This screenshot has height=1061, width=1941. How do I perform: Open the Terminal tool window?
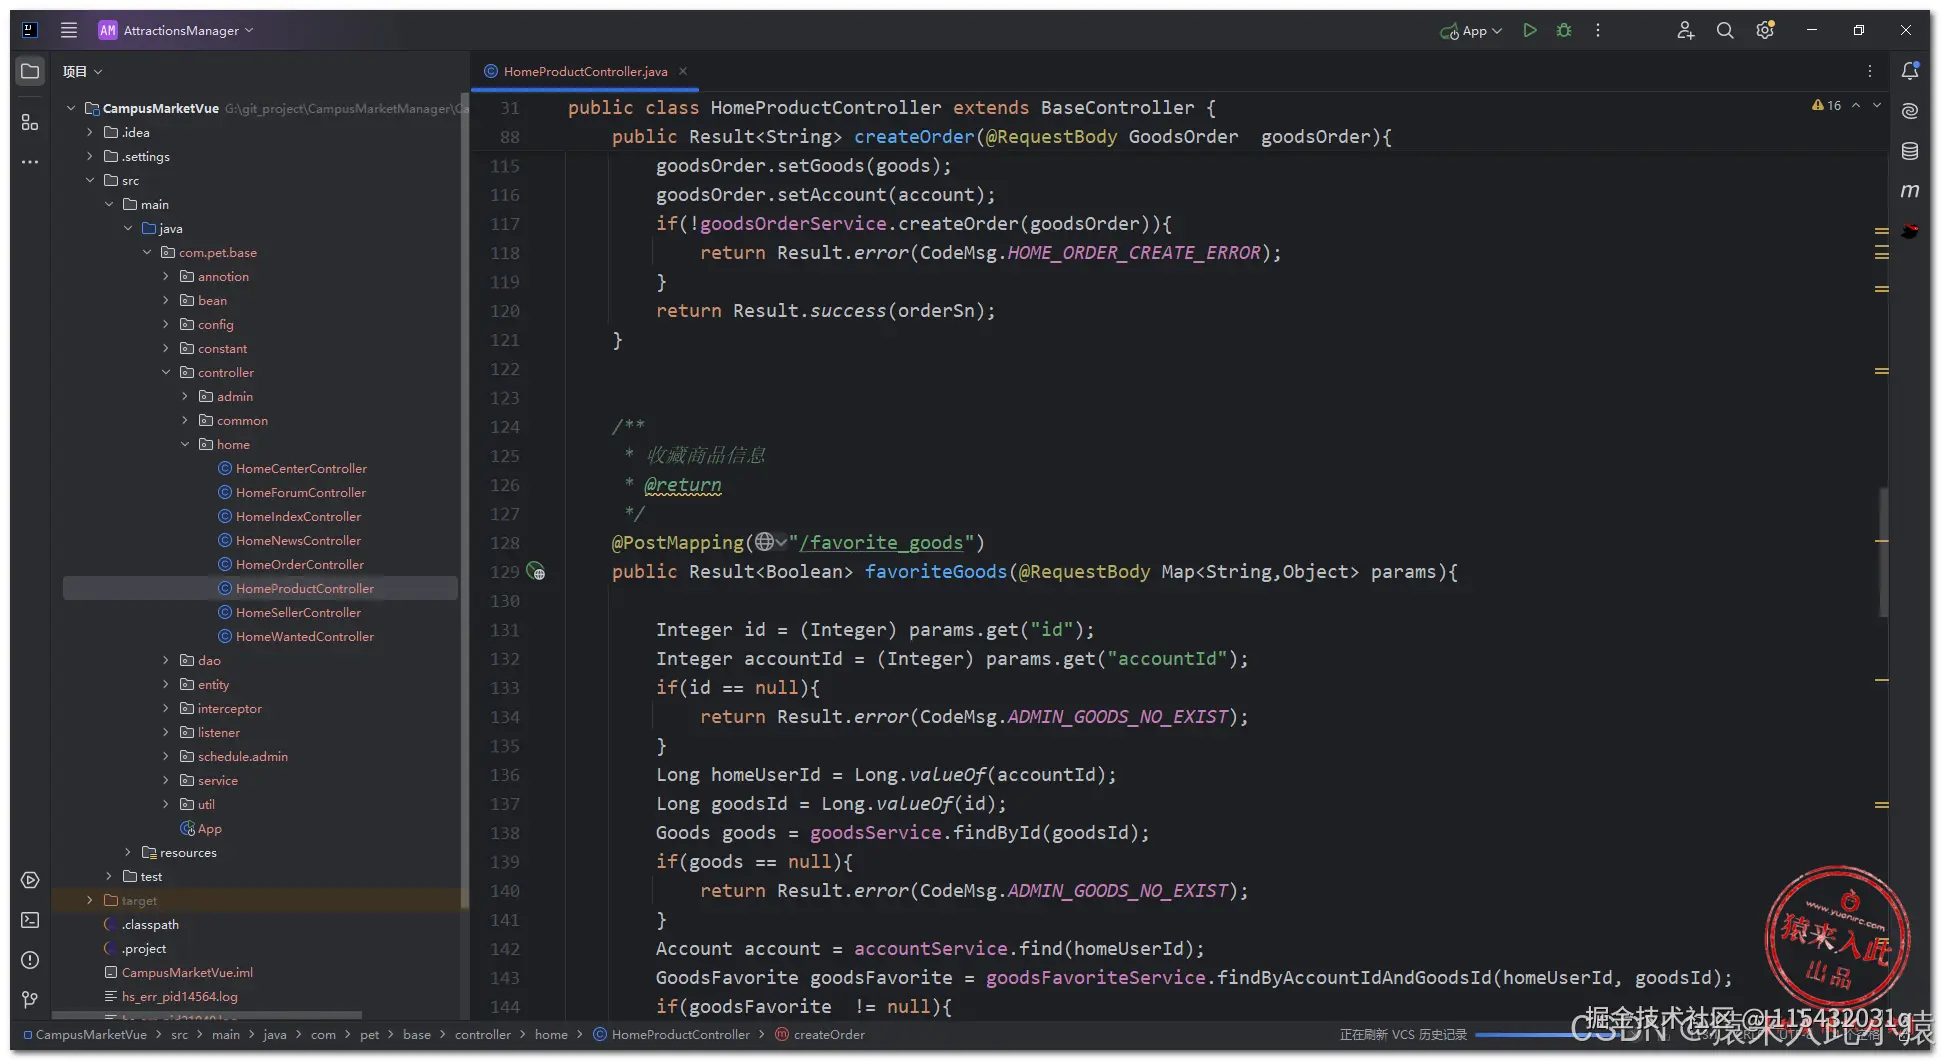tap(30, 920)
